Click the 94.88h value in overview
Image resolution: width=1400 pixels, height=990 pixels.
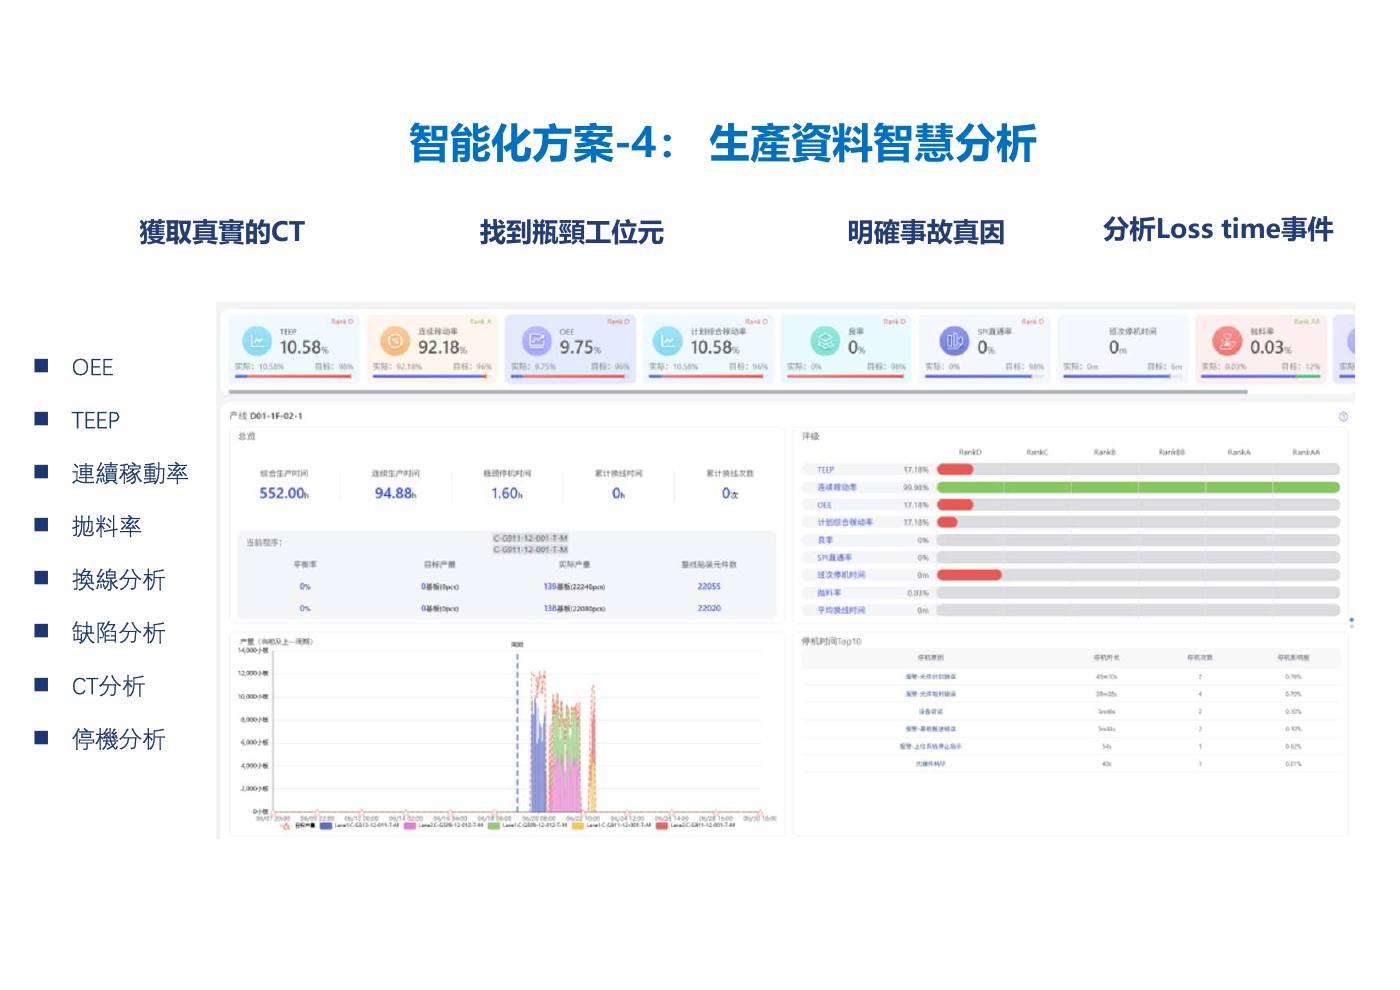tap(395, 493)
